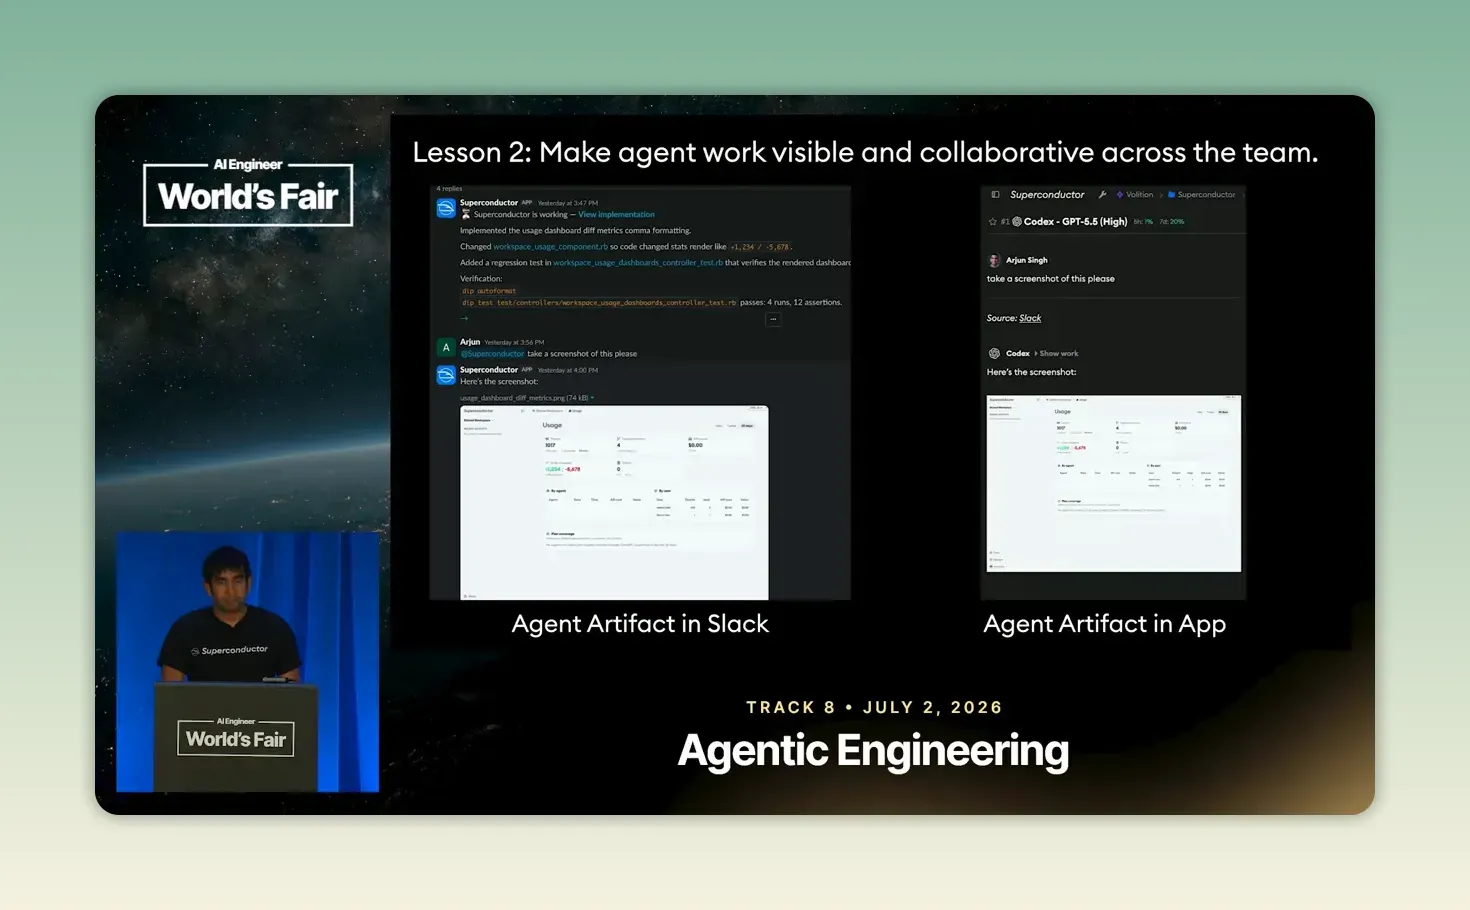Click the blue folder icon before Superconductor breadcrumb
1470x910 pixels.
click(x=1172, y=195)
